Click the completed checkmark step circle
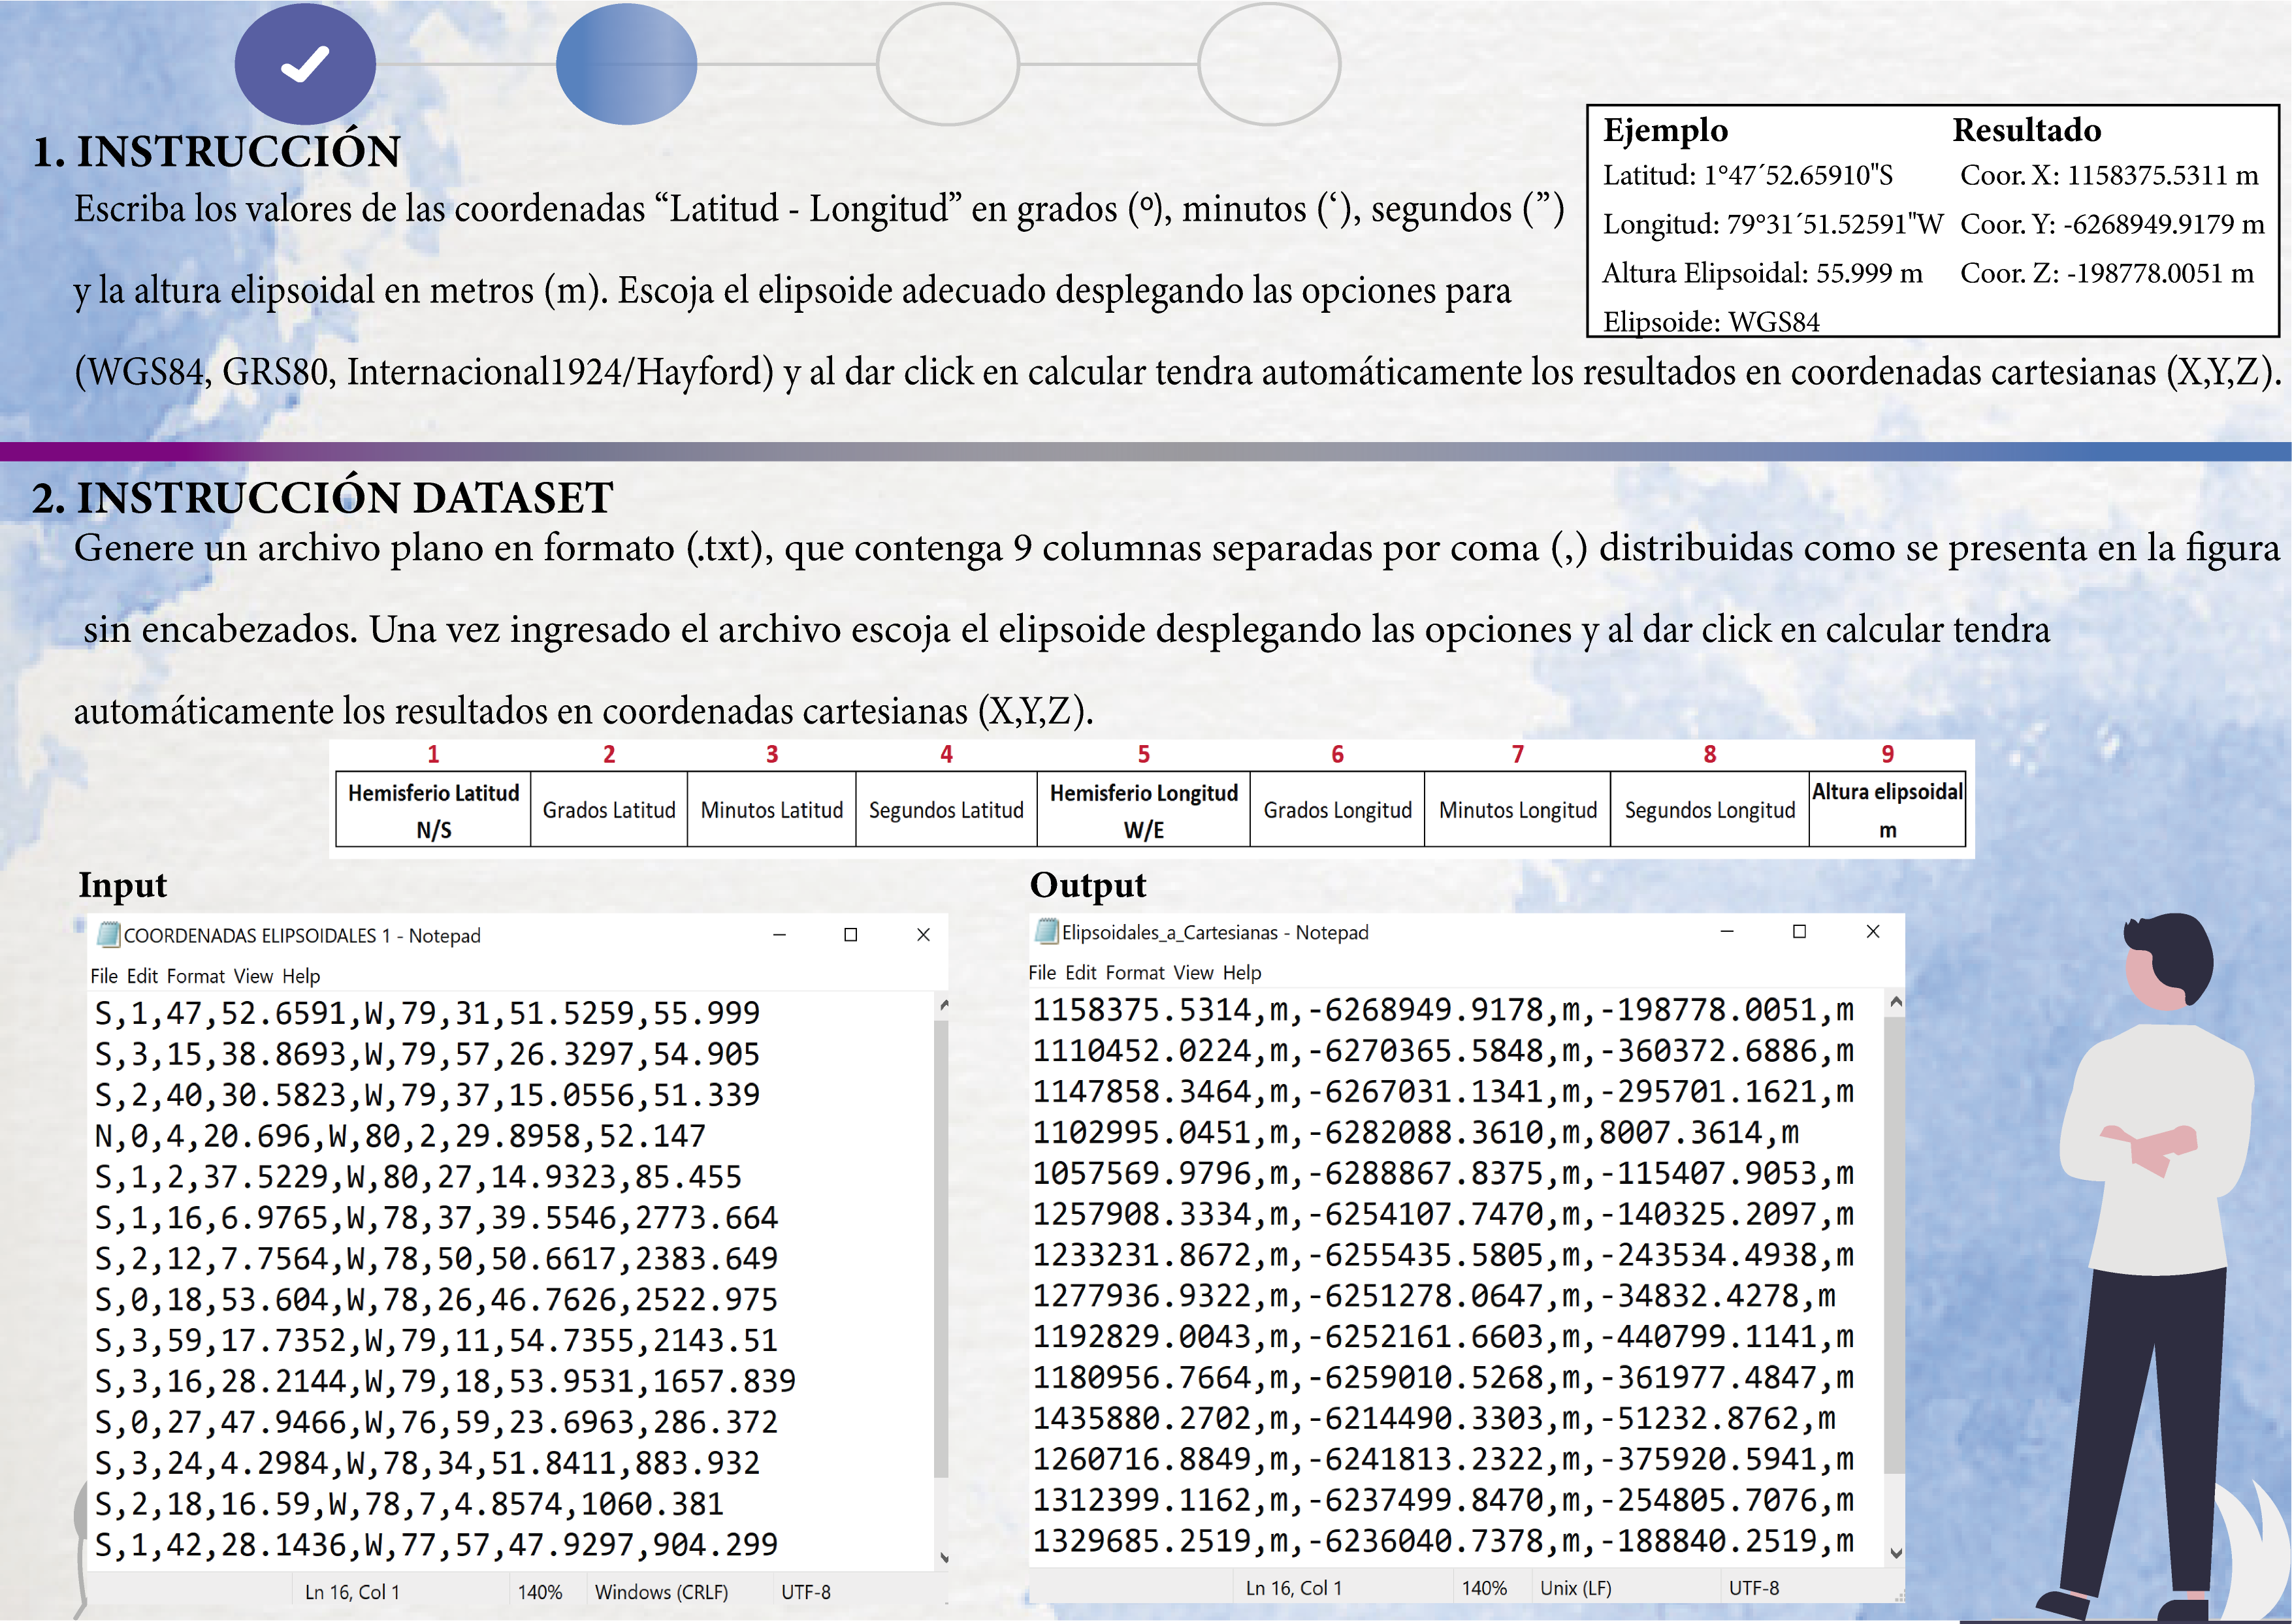This screenshot has height=1624, width=2292. (x=305, y=64)
